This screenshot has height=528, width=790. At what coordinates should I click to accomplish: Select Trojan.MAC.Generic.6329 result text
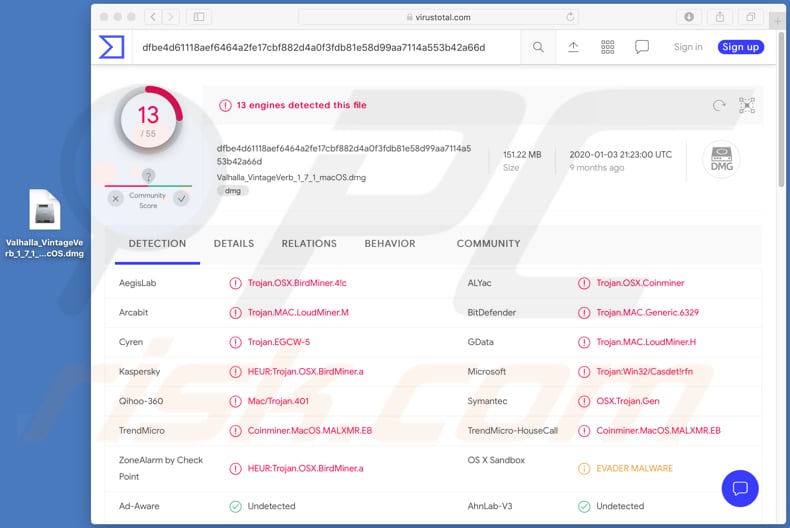pyautogui.click(x=647, y=312)
